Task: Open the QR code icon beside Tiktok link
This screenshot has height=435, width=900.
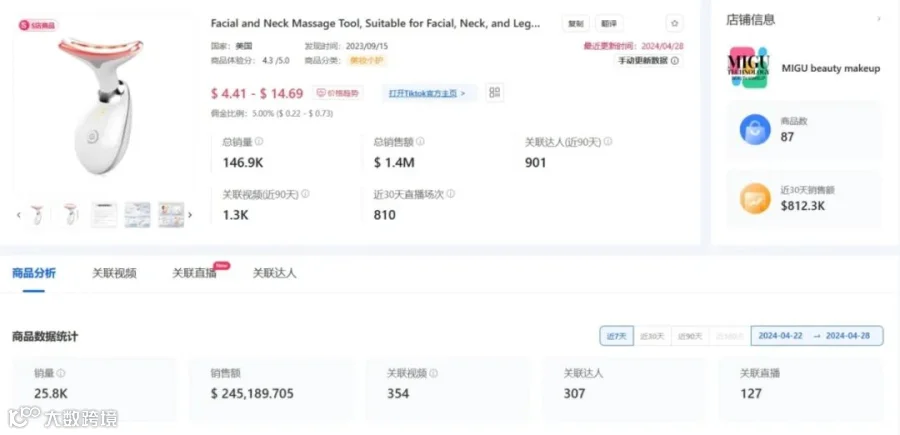Action: point(494,92)
